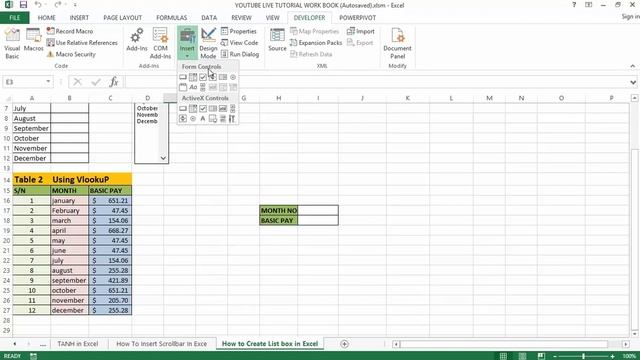Pick the ActiveX Spin Button
Screen dimensions: 640x360
(183, 118)
